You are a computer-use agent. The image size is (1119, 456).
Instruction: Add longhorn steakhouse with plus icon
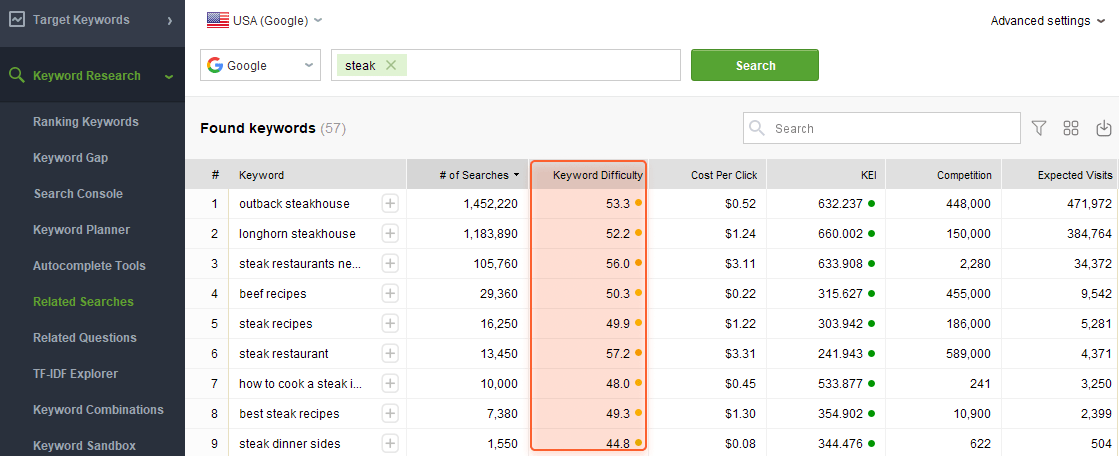[390, 234]
